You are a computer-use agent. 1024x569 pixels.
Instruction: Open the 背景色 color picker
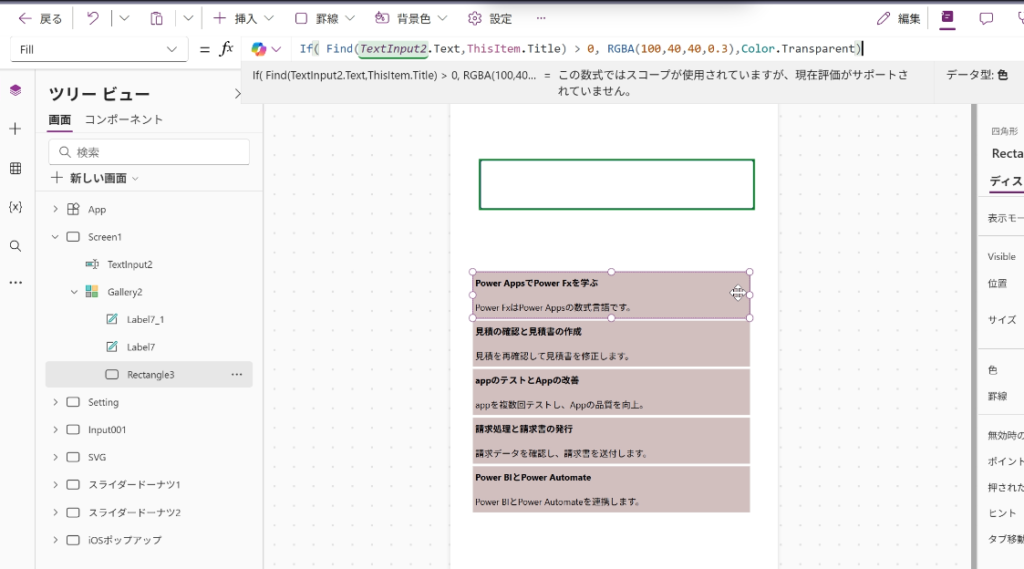(x=410, y=18)
